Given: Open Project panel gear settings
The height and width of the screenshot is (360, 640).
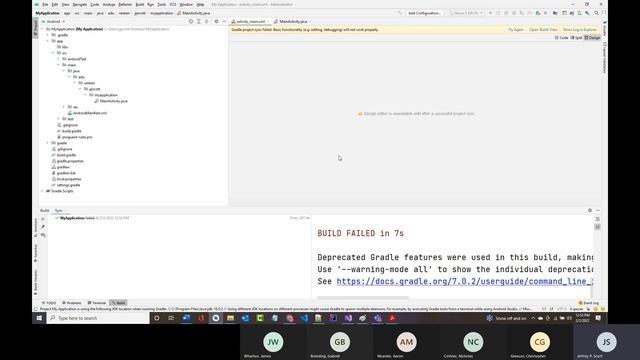Looking at the screenshot, I should (216, 21).
